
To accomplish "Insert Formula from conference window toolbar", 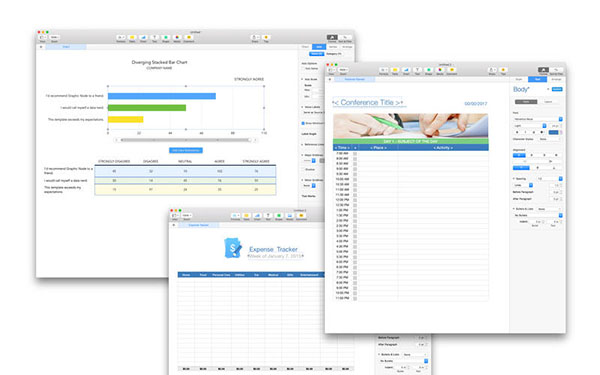I will (384, 70).
